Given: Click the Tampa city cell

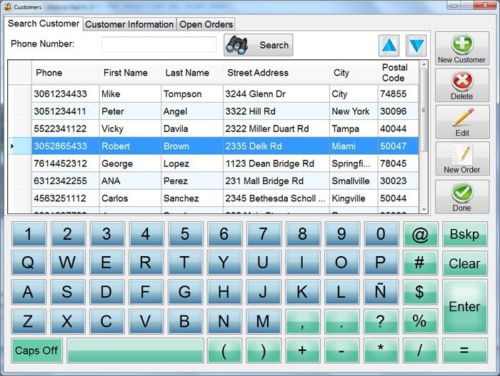Looking at the screenshot, I should tap(353, 129).
